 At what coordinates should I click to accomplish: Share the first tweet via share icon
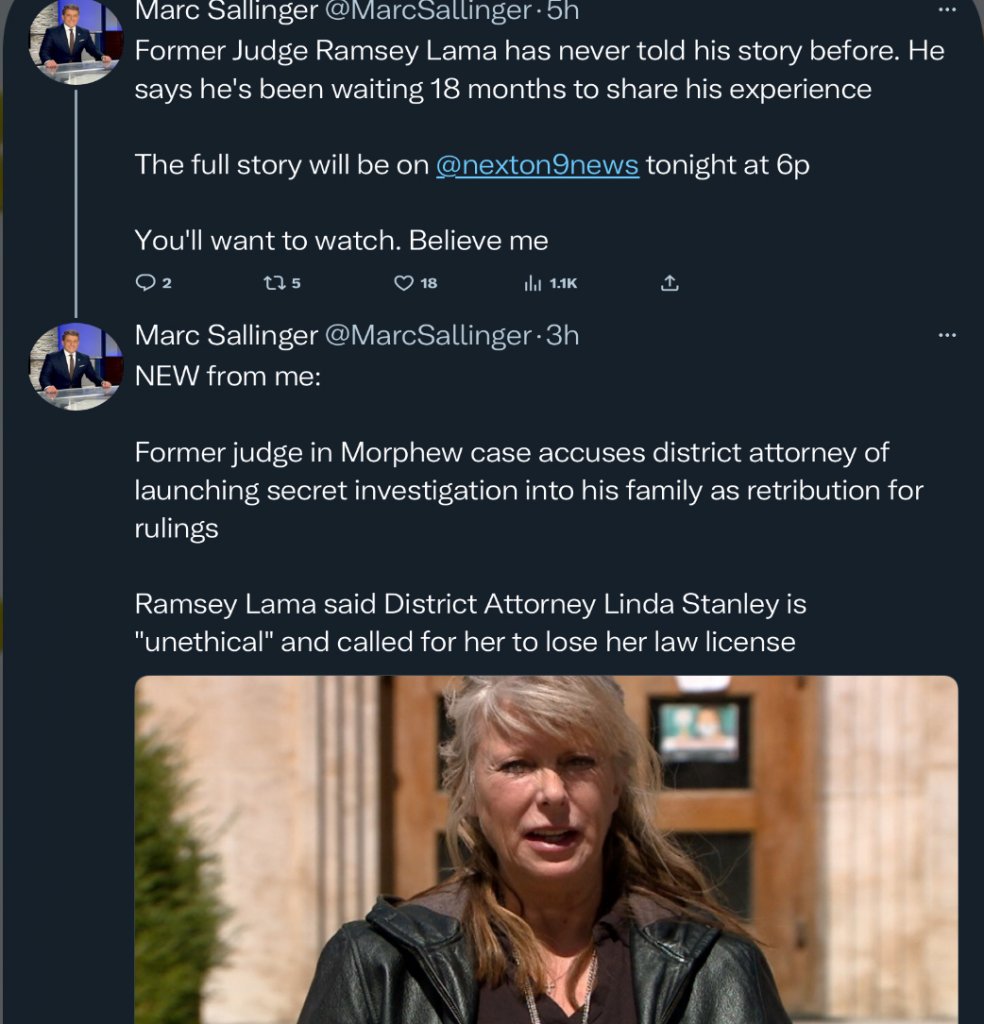point(670,283)
